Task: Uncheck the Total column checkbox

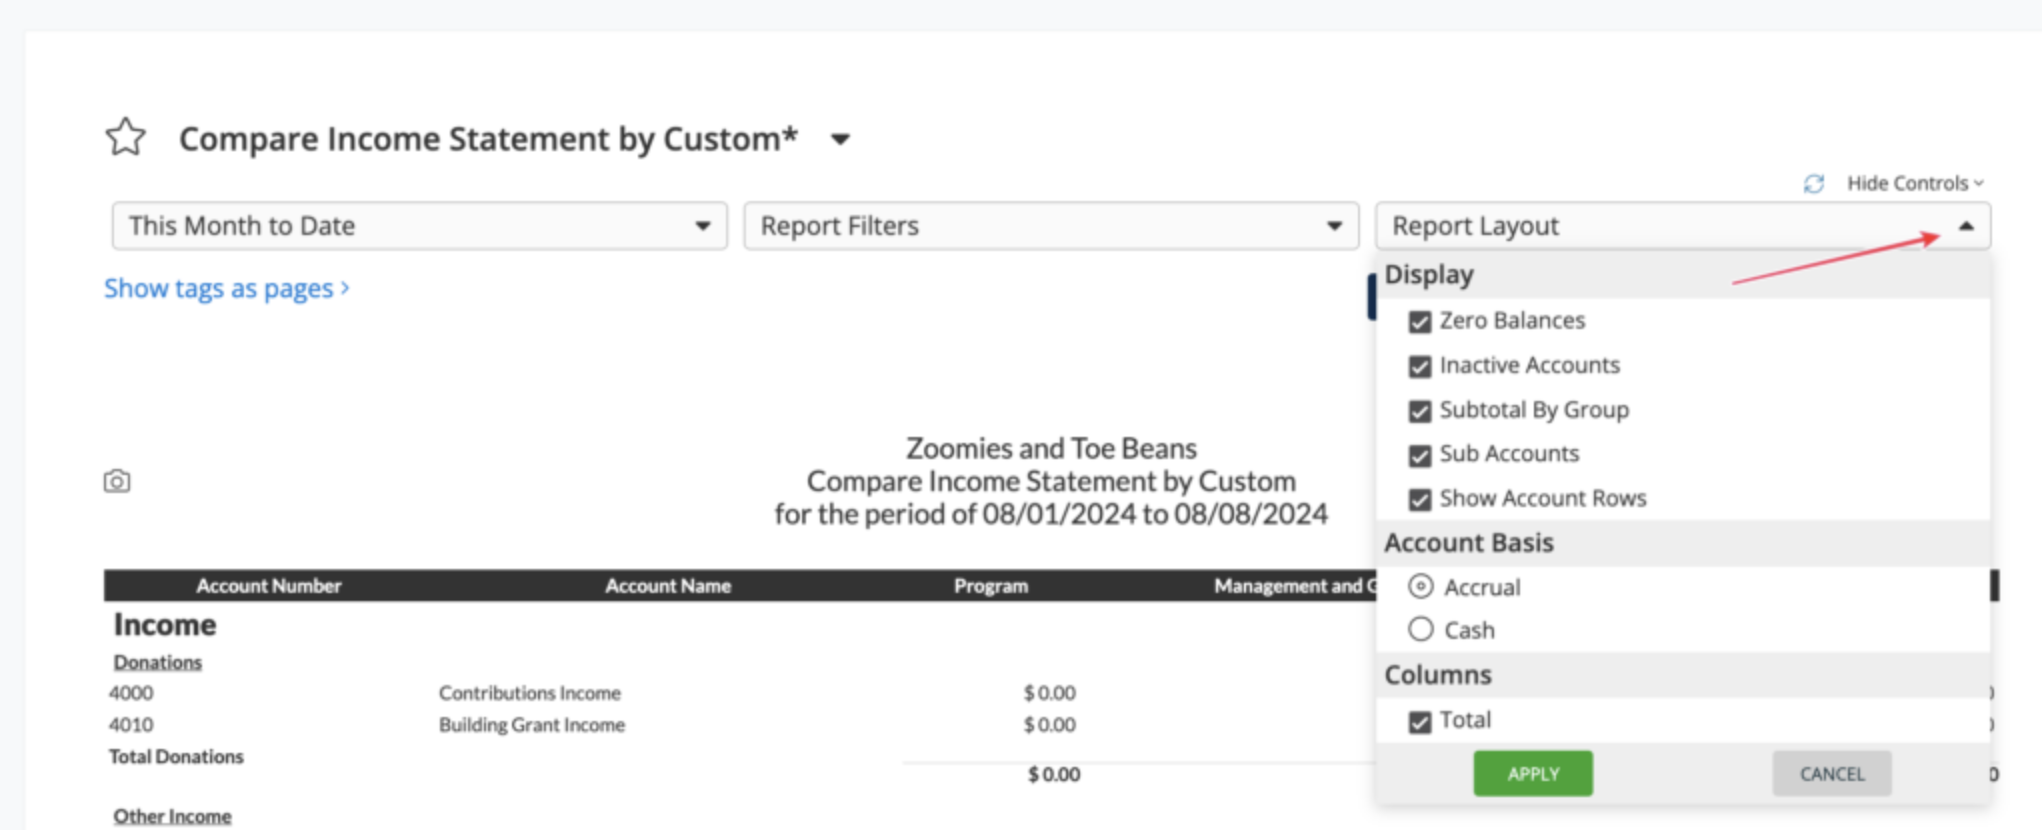Action: tap(1419, 721)
